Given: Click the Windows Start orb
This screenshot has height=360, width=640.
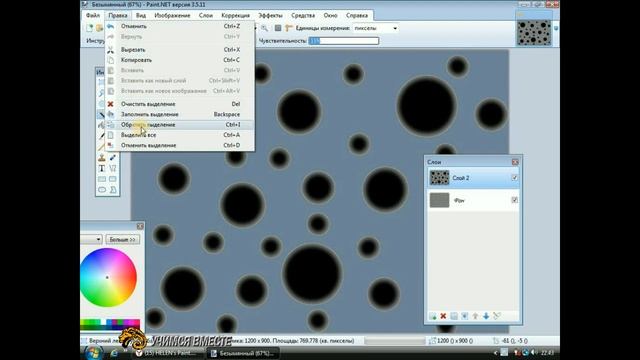Looking at the screenshot, I should pos(93,353).
